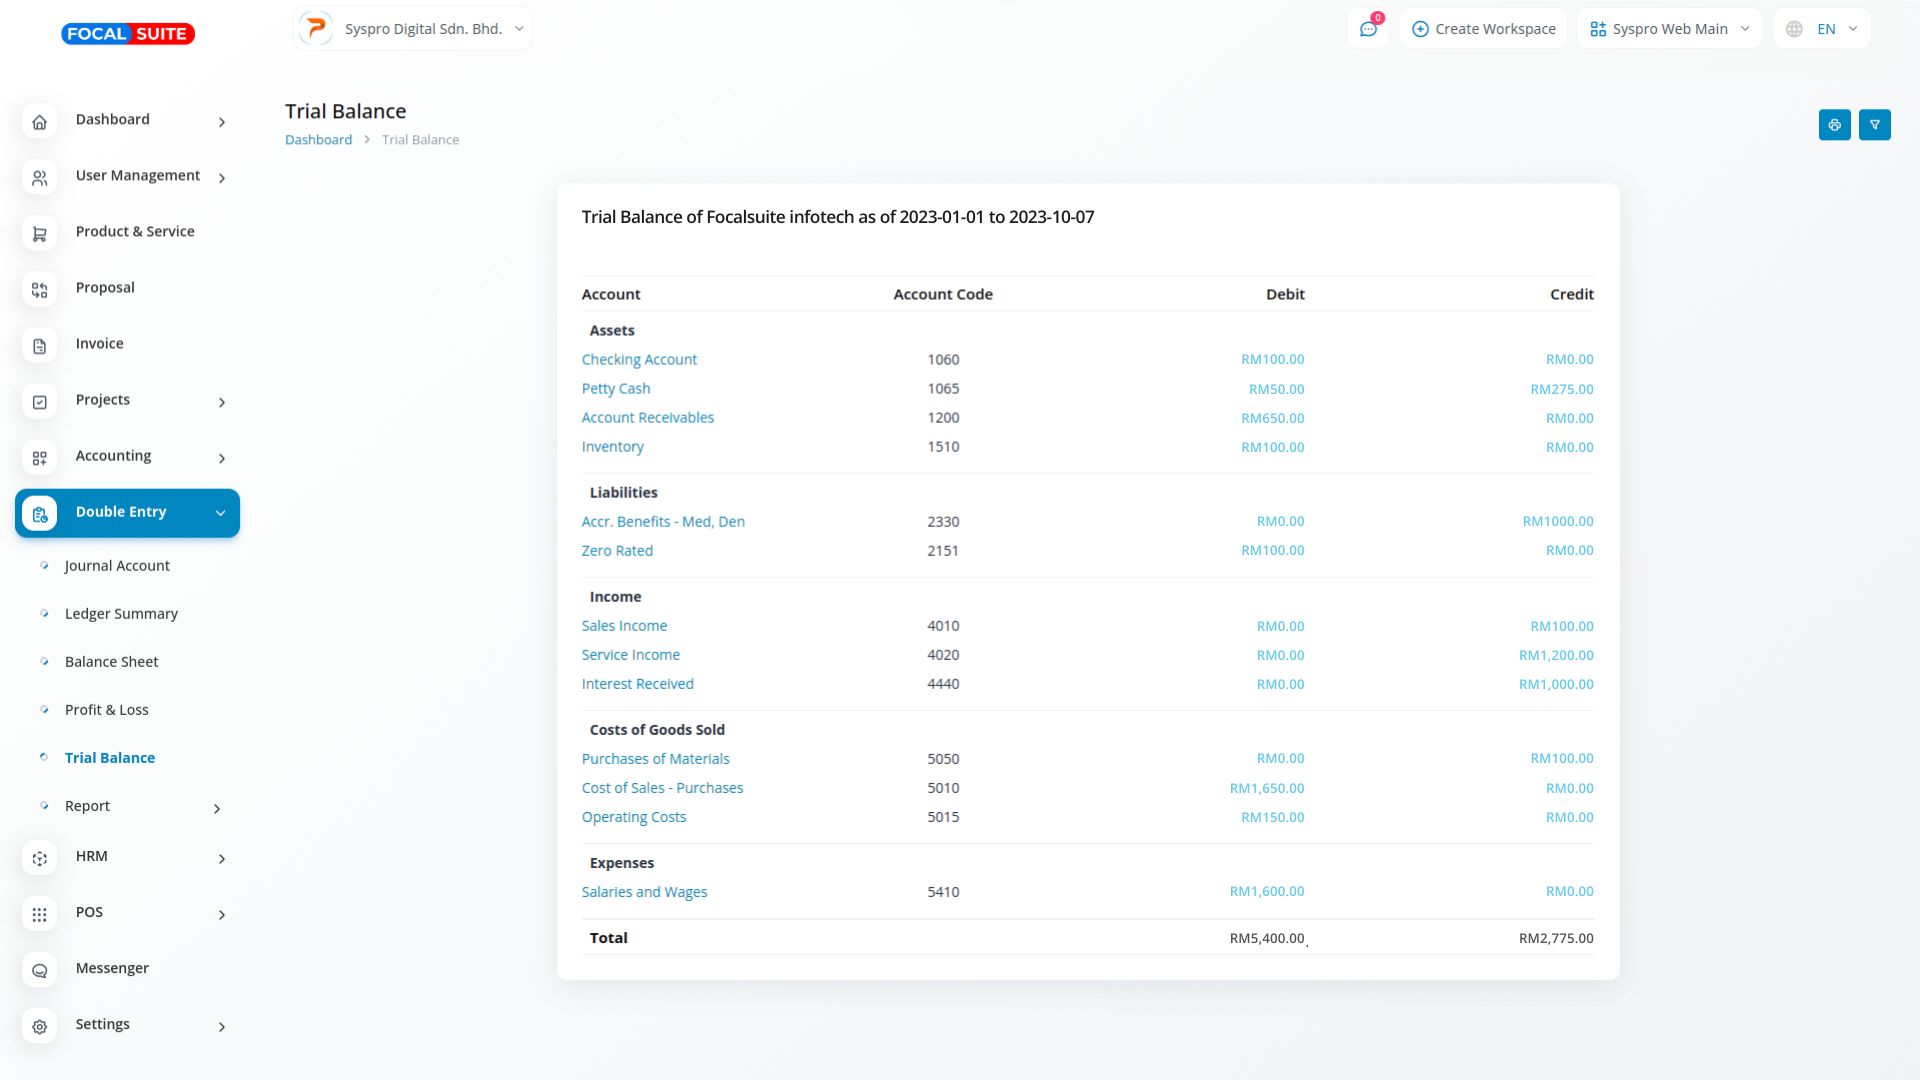Click the FocalSuite logo
Screen dimensions: 1920x1080
point(128,34)
